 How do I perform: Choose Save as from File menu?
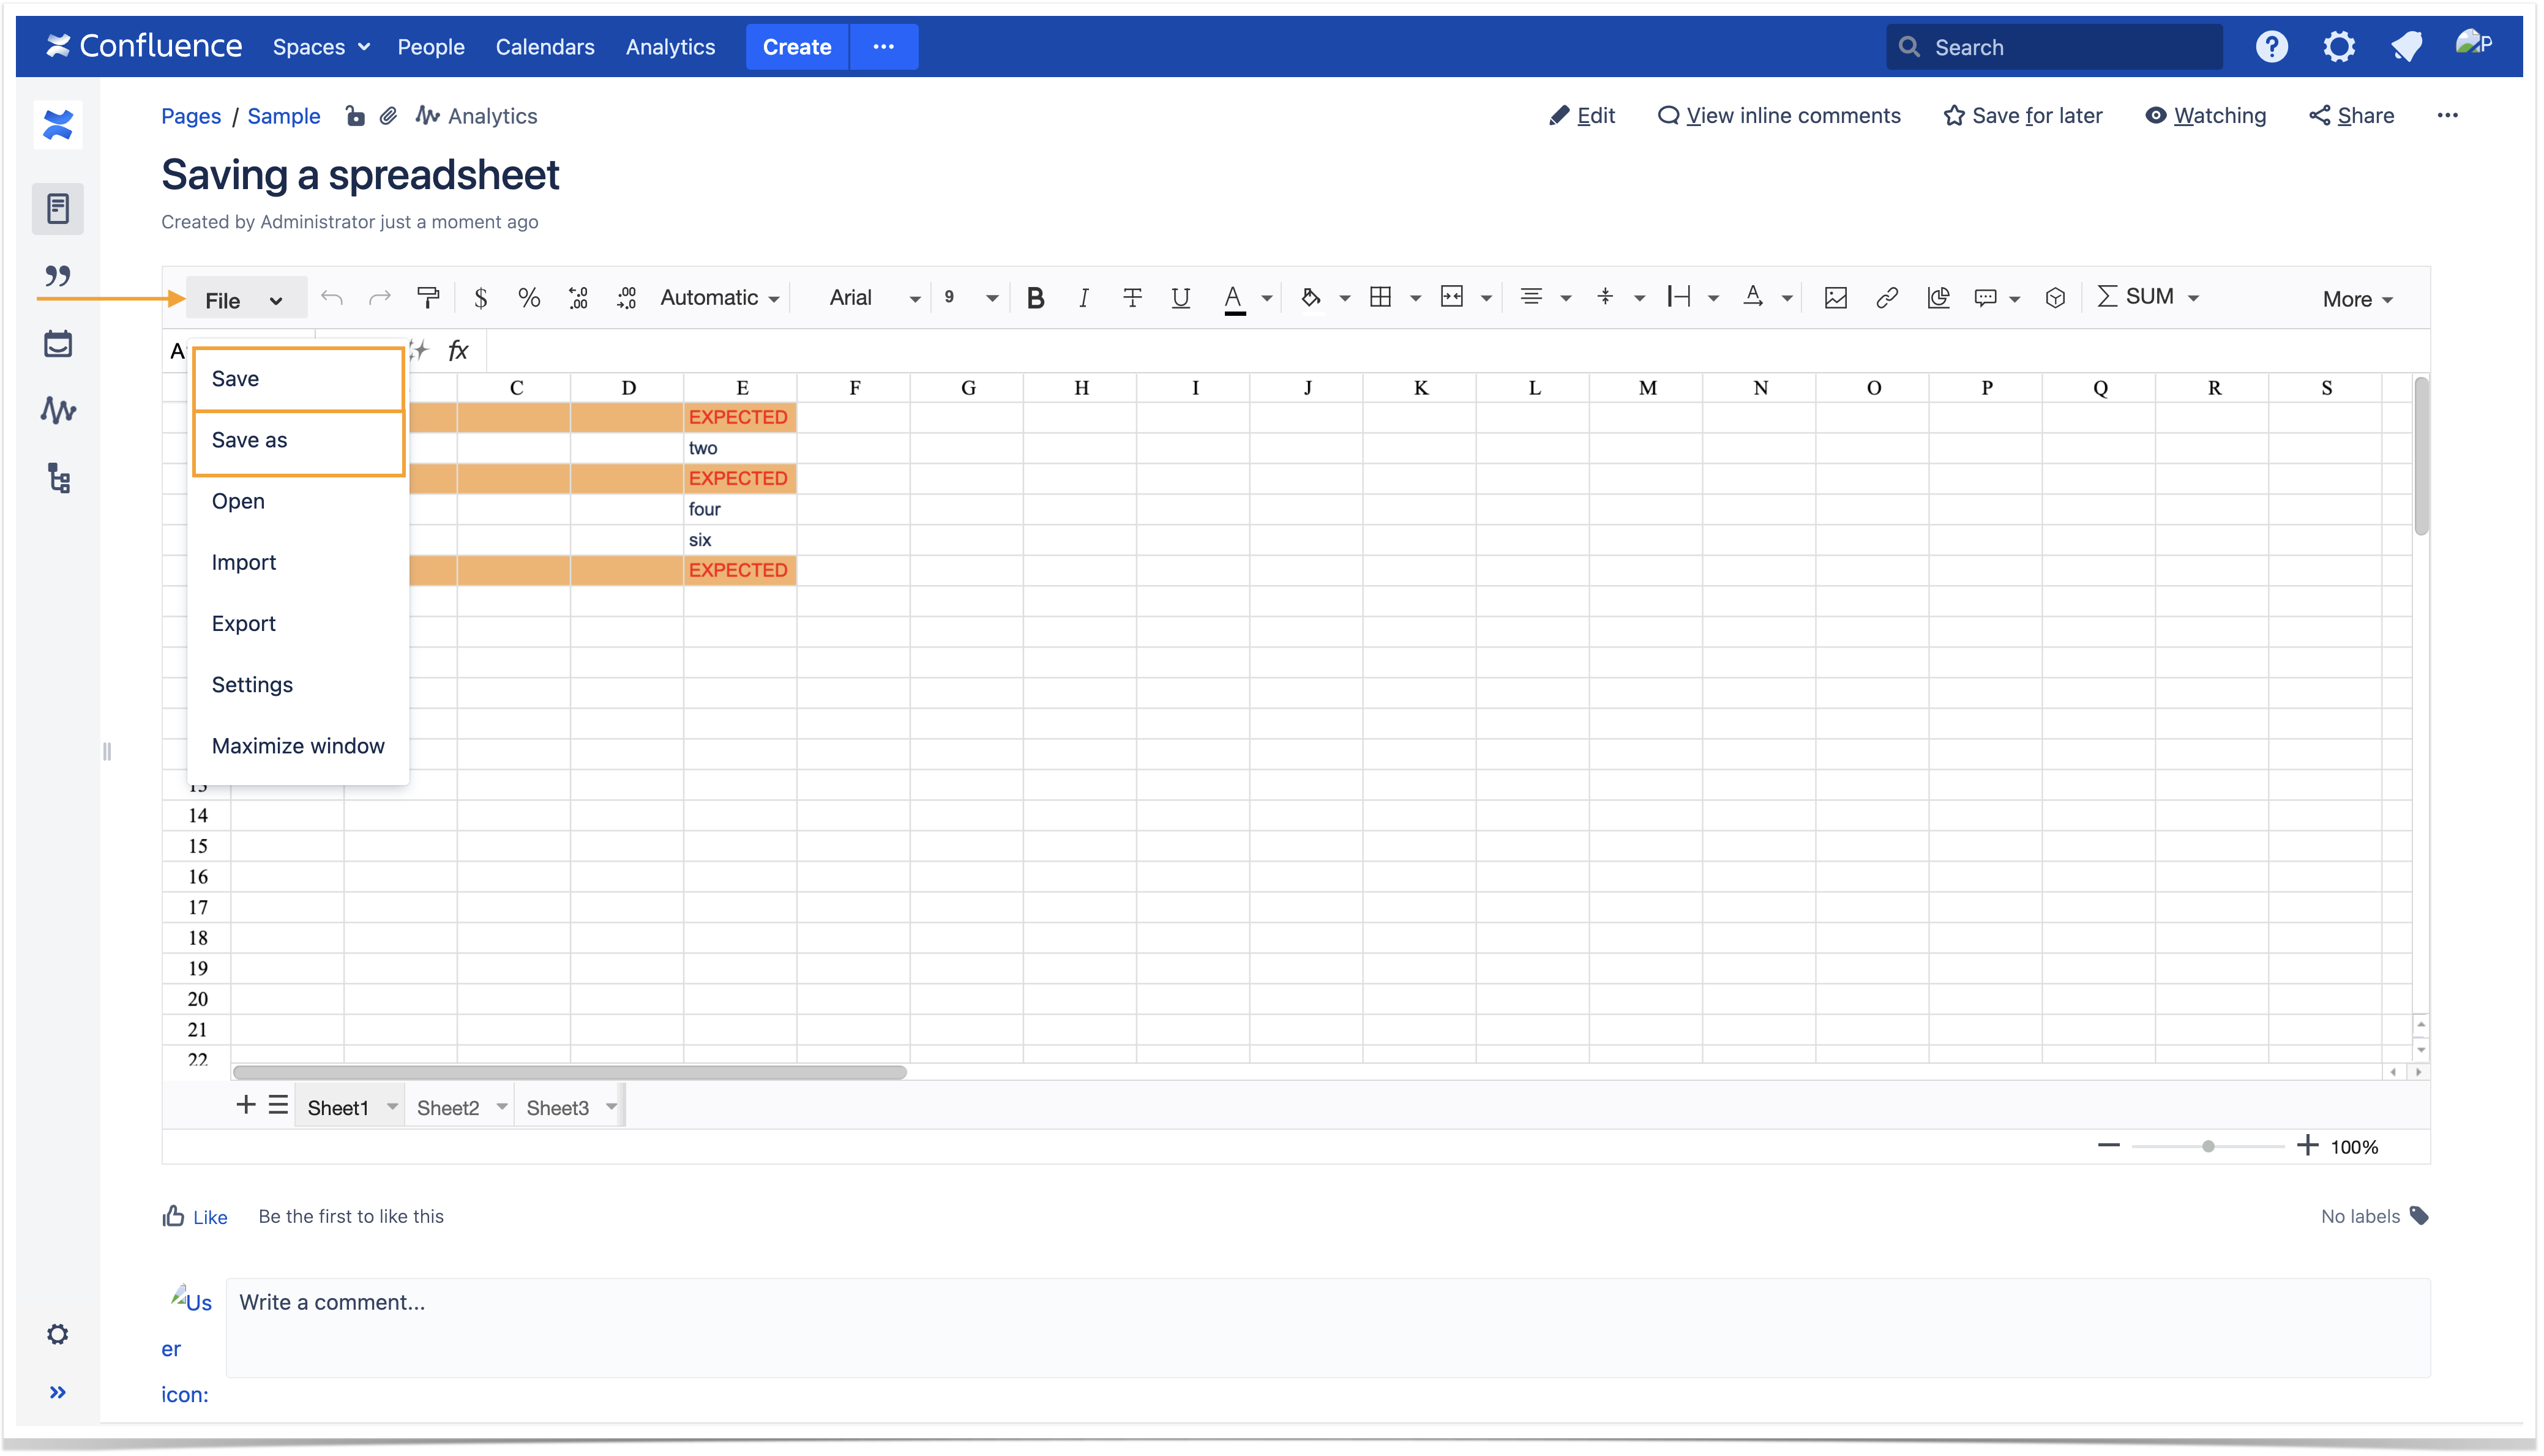[249, 440]
